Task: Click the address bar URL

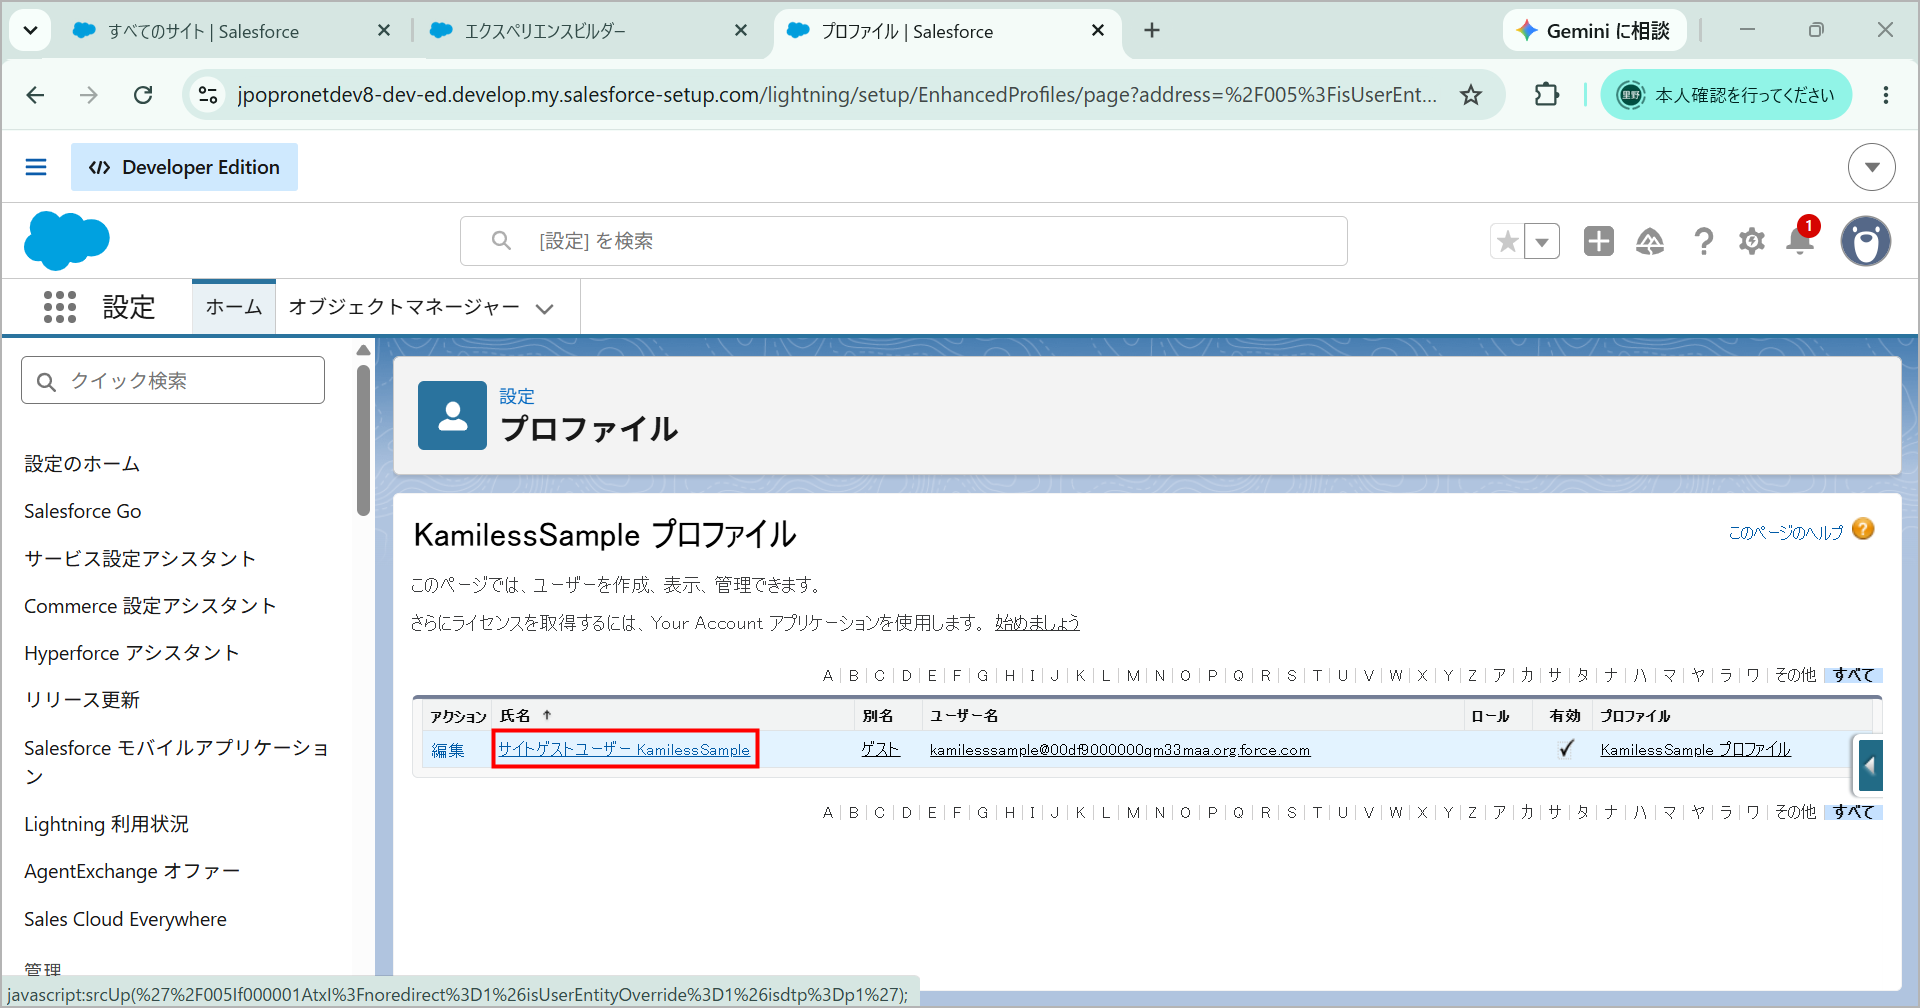Action: point(837,95)
